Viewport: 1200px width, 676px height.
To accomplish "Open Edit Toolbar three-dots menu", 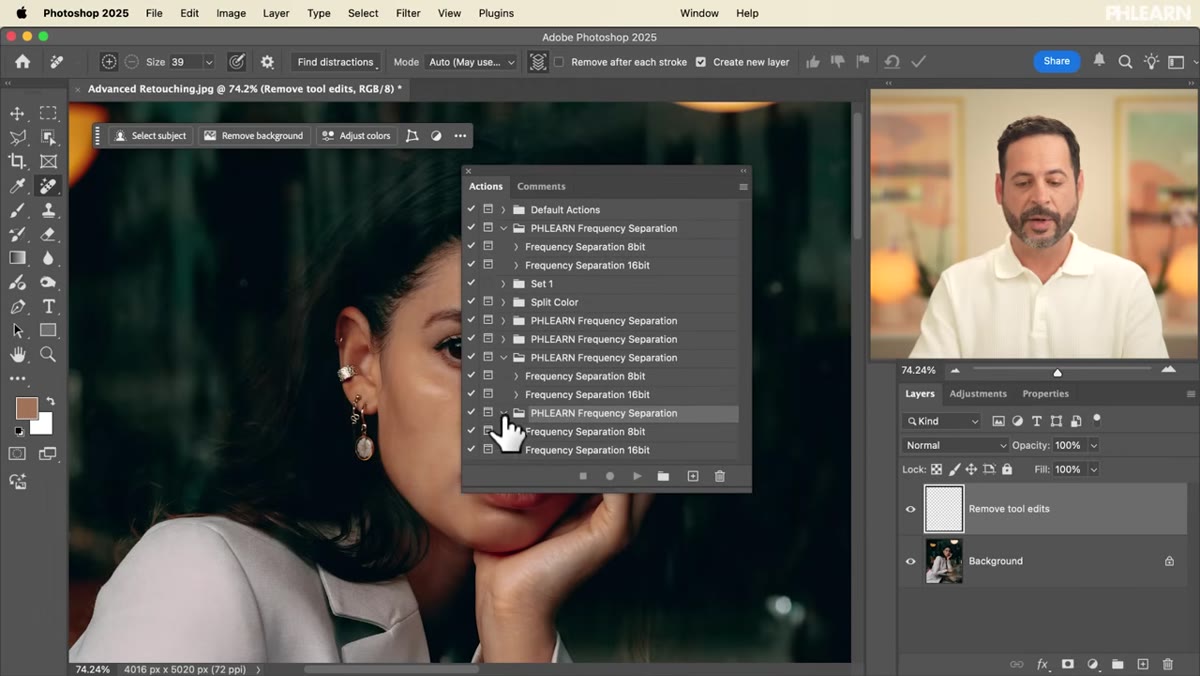I will coord(18,379).
